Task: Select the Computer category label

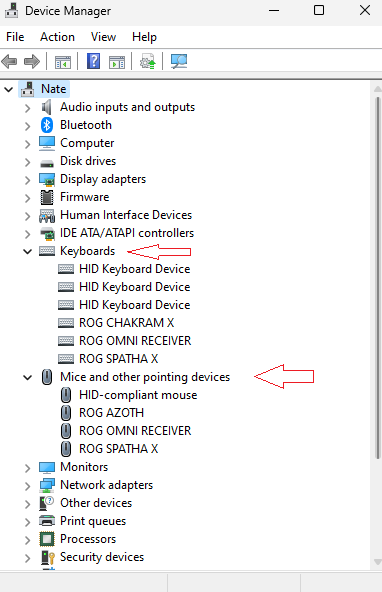Action: pyautogui.click(x=87, y=143)
